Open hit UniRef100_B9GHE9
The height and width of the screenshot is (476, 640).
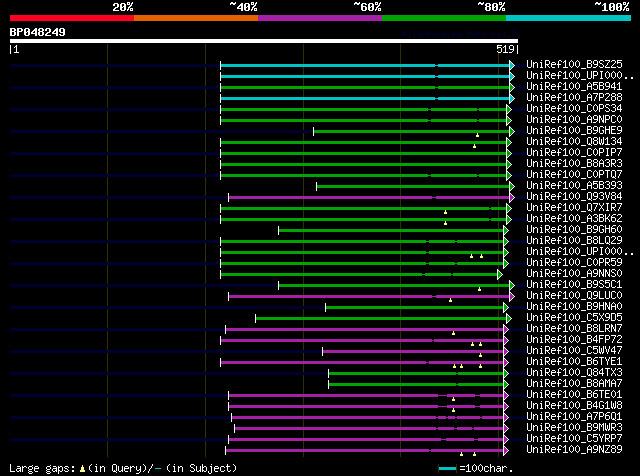[x=574, y=131]
